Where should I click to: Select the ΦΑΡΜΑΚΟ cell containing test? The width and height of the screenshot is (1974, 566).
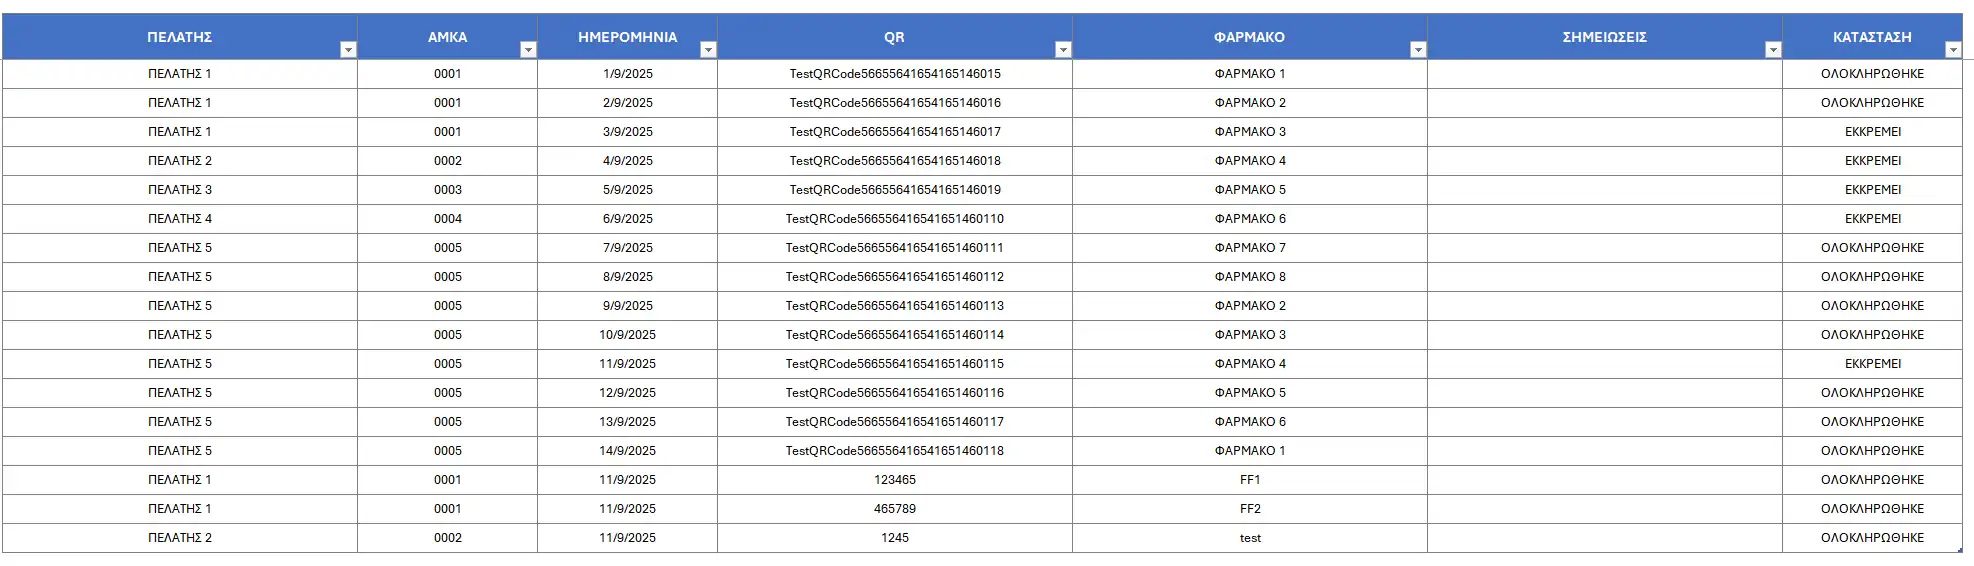tap(1249, 538)
